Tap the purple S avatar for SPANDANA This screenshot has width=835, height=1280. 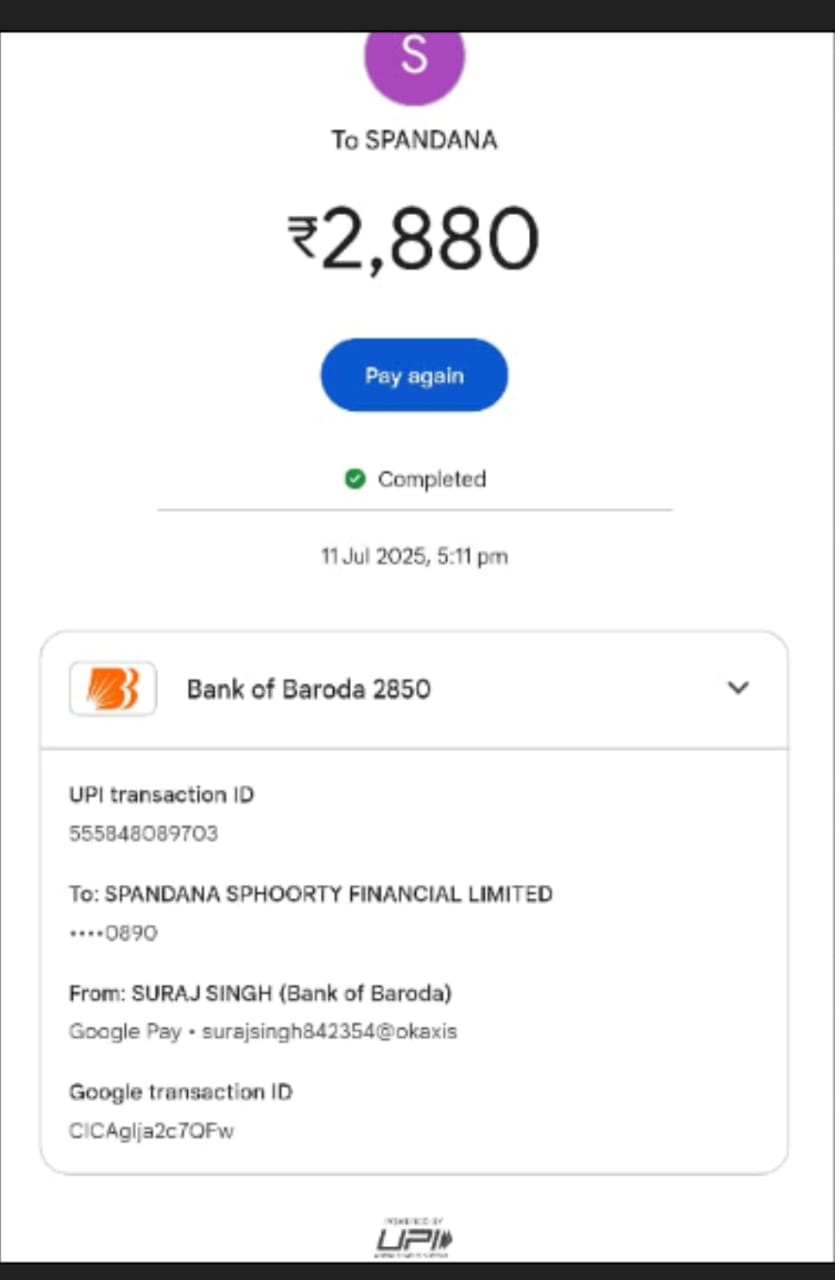(x=414, y=60)
